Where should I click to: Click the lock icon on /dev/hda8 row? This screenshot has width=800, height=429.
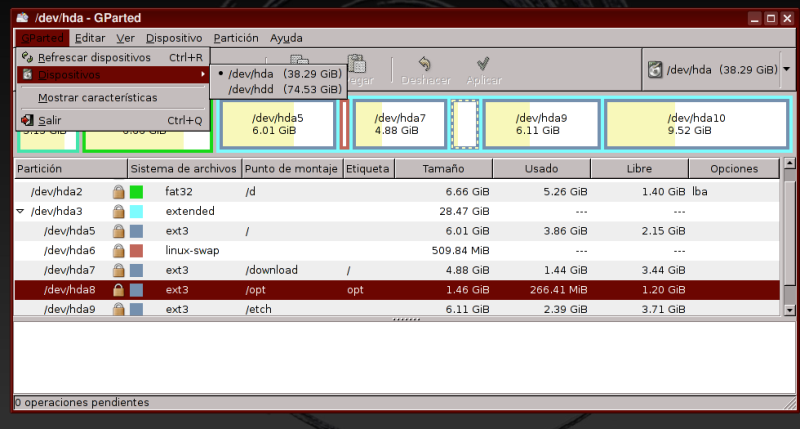tap(118, 290)
